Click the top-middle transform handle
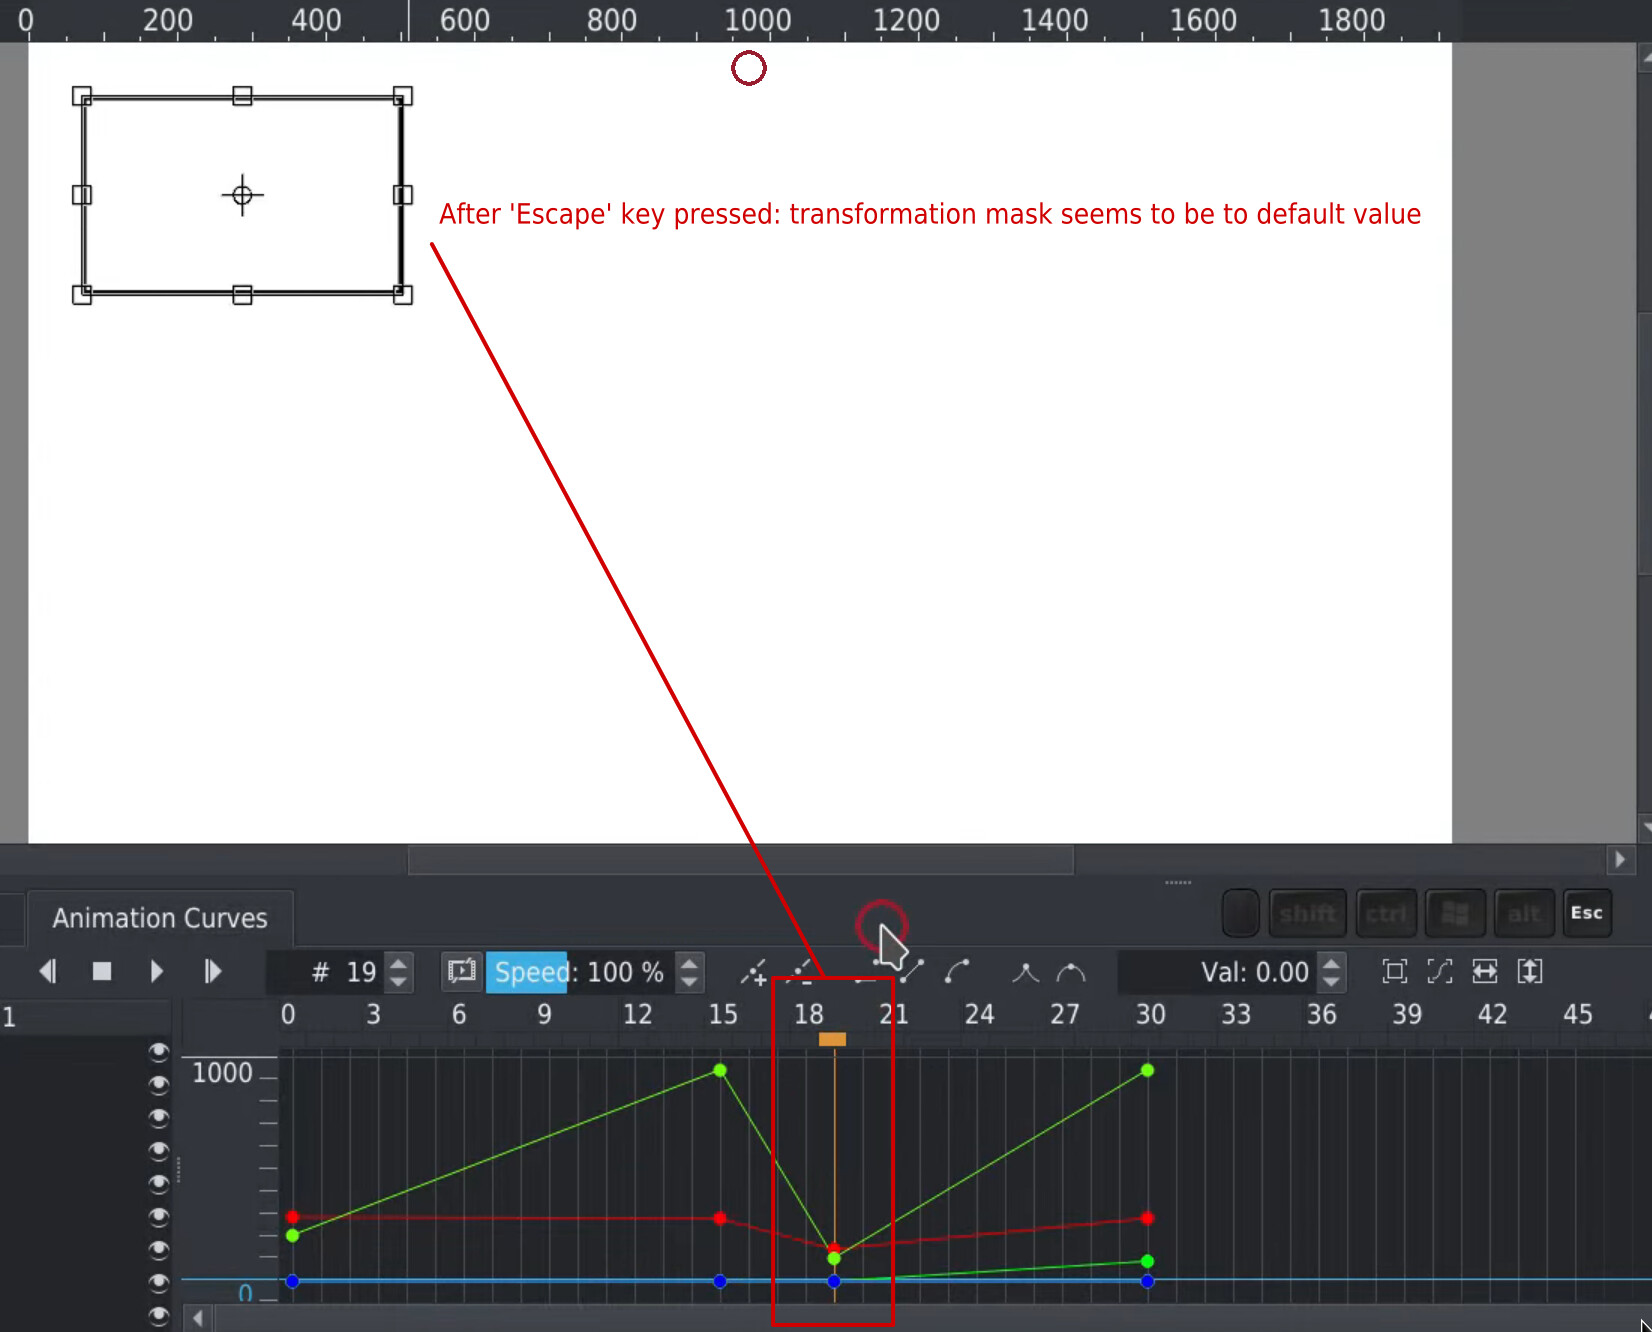Viewport: 1652px width, 1332px height. point(242,96)
